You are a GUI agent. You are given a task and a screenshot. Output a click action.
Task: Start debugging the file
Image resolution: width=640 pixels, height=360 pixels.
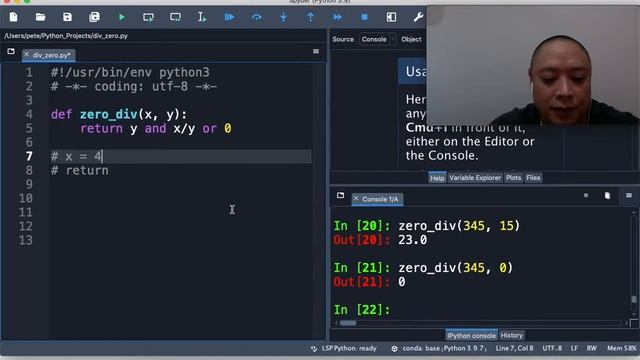(229, 17)
